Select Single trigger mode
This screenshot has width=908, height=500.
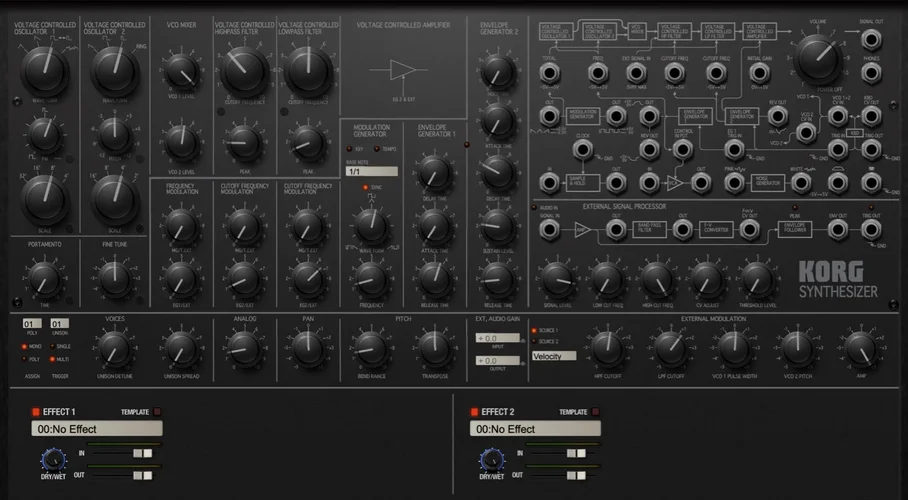(x=53, y=346)
